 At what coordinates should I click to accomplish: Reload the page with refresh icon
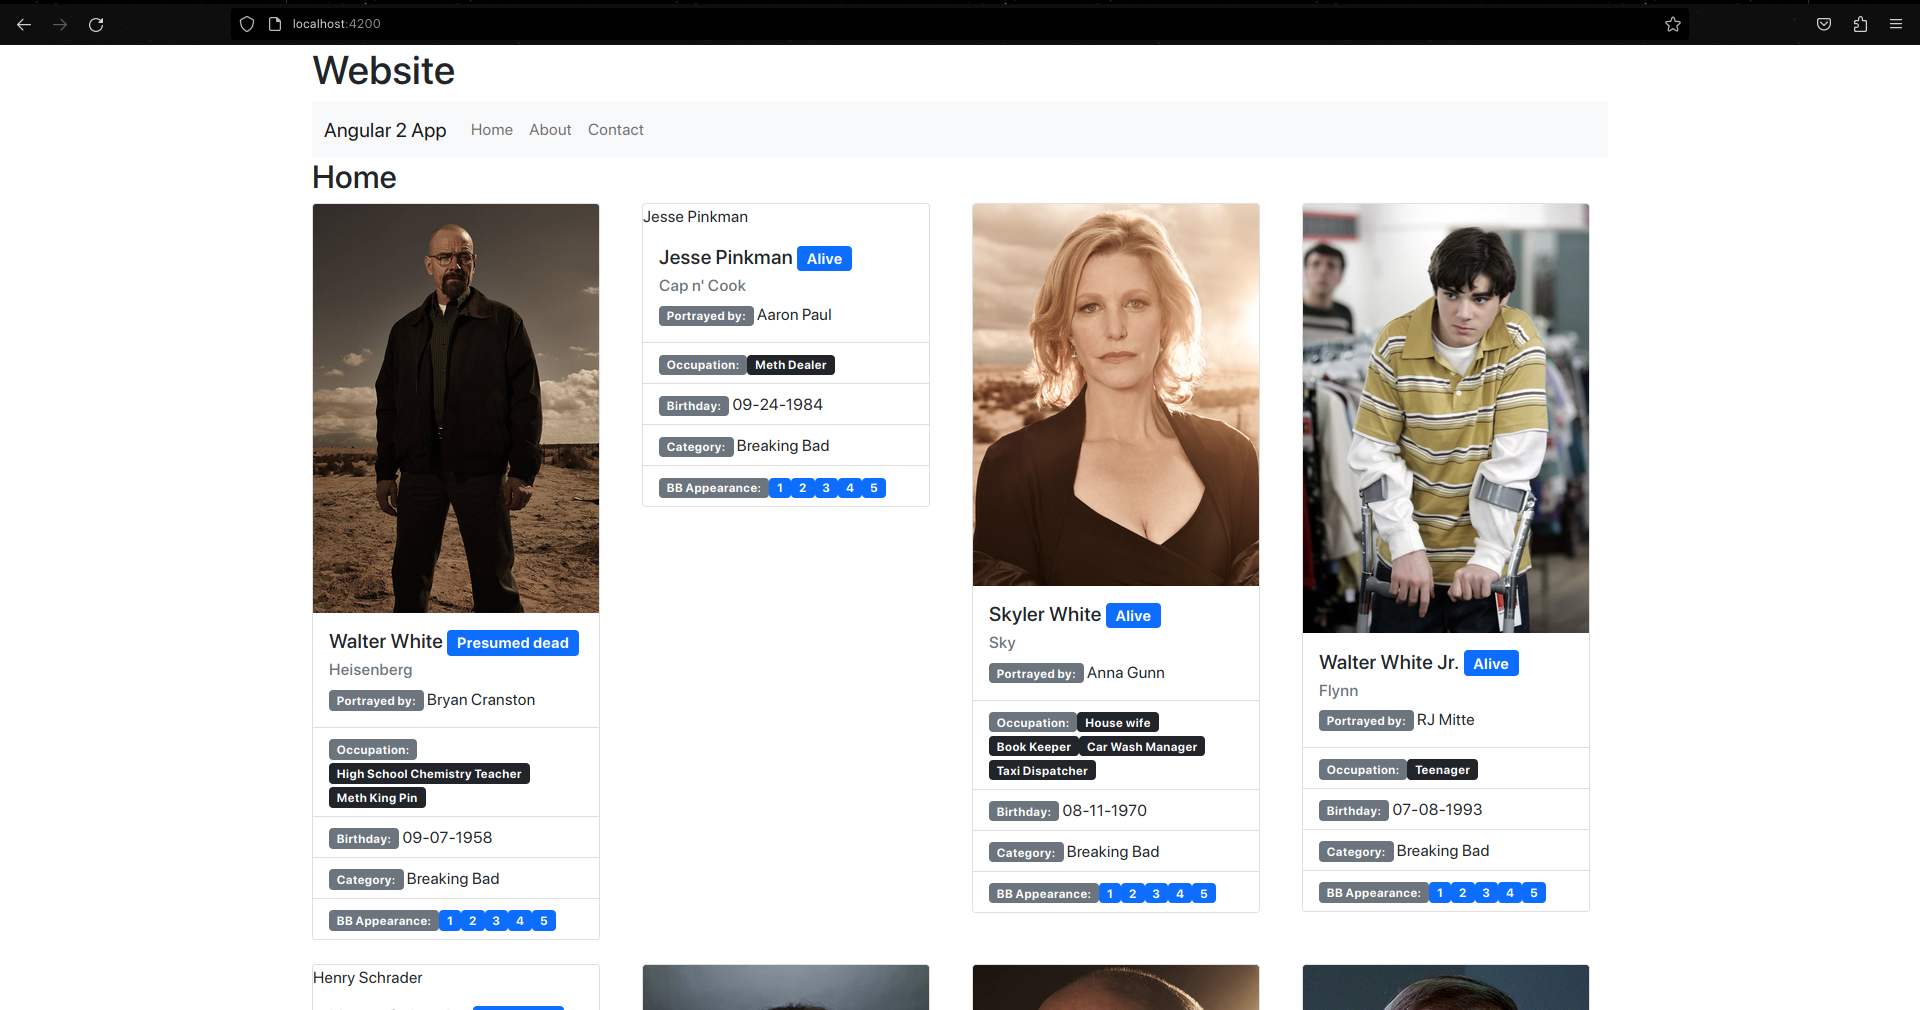point(96,24)
